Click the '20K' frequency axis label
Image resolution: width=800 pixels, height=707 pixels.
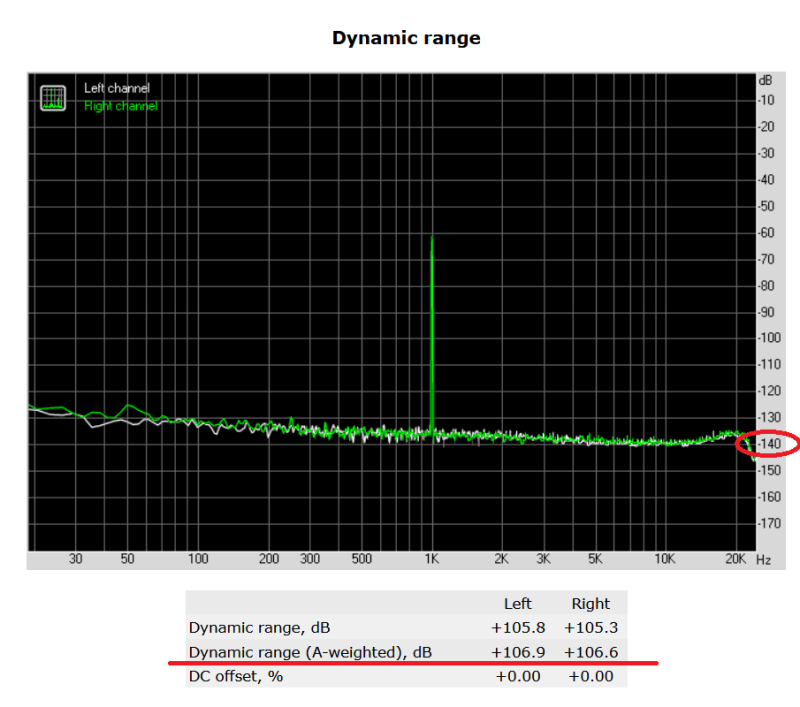736,560
